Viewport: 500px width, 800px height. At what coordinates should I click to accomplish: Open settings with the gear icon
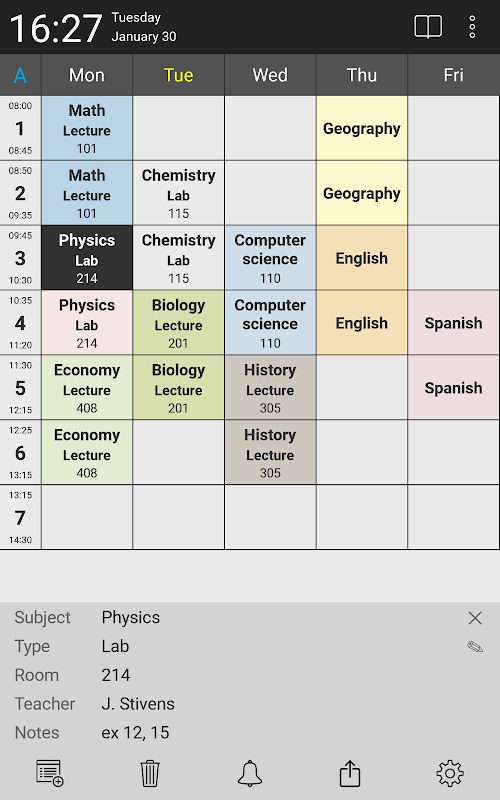pyautogui.click(x=450, y=773)
